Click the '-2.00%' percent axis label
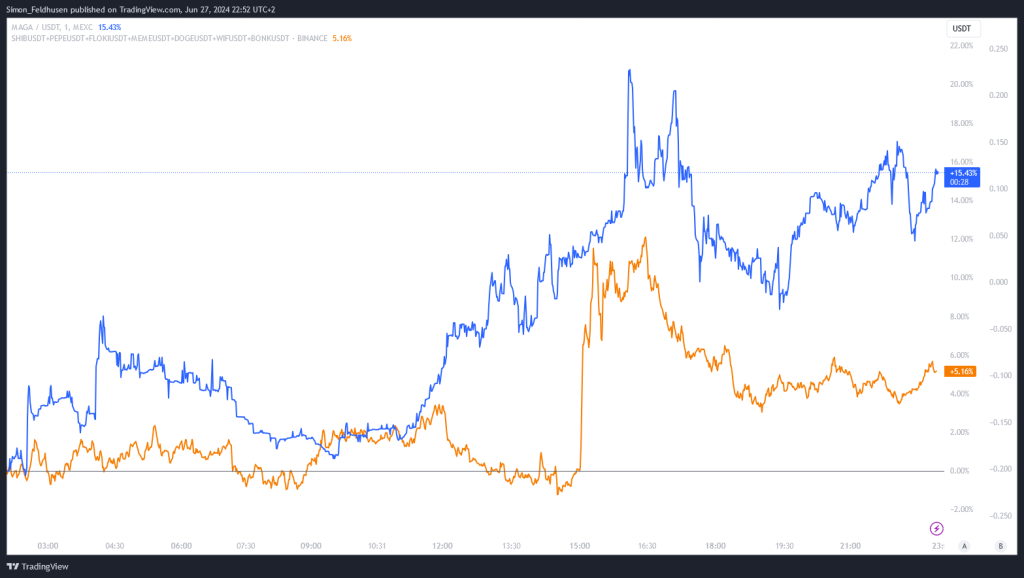Image resolution: width=1024 pixels, height=578 pixels. [x=961, y=509]
